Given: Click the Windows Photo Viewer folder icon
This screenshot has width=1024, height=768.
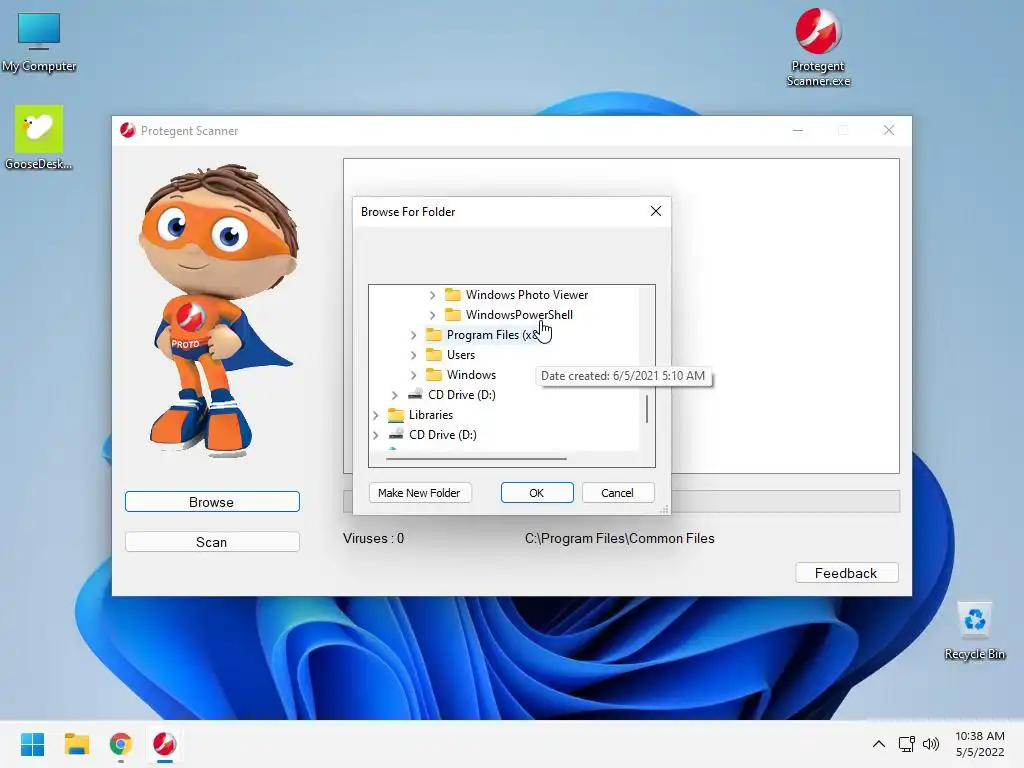Looking at the screenshot, I should pyautogui.click(x=453, y=295).
